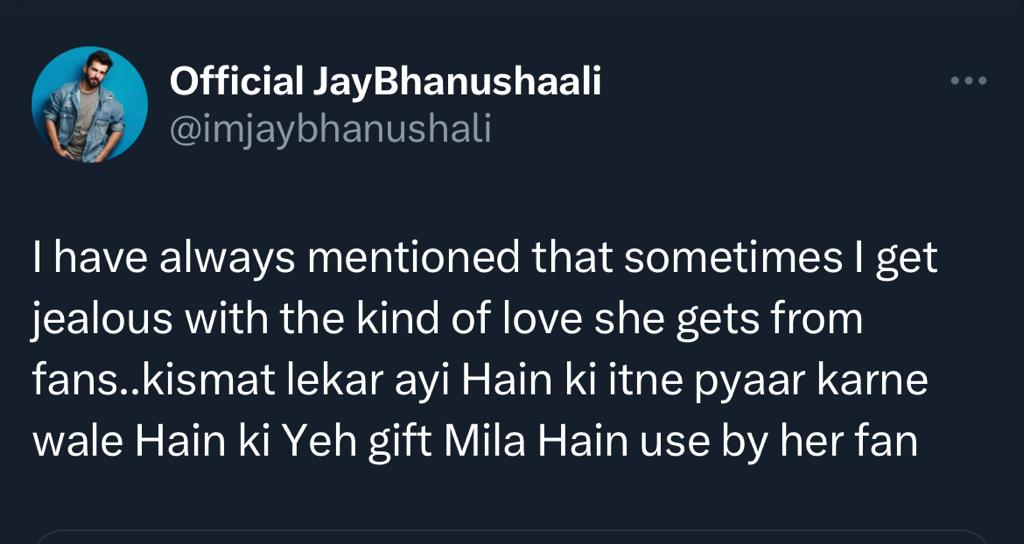
Task: Click the last line mentioning "gift Mila Hain"
Action: point(475,440)
